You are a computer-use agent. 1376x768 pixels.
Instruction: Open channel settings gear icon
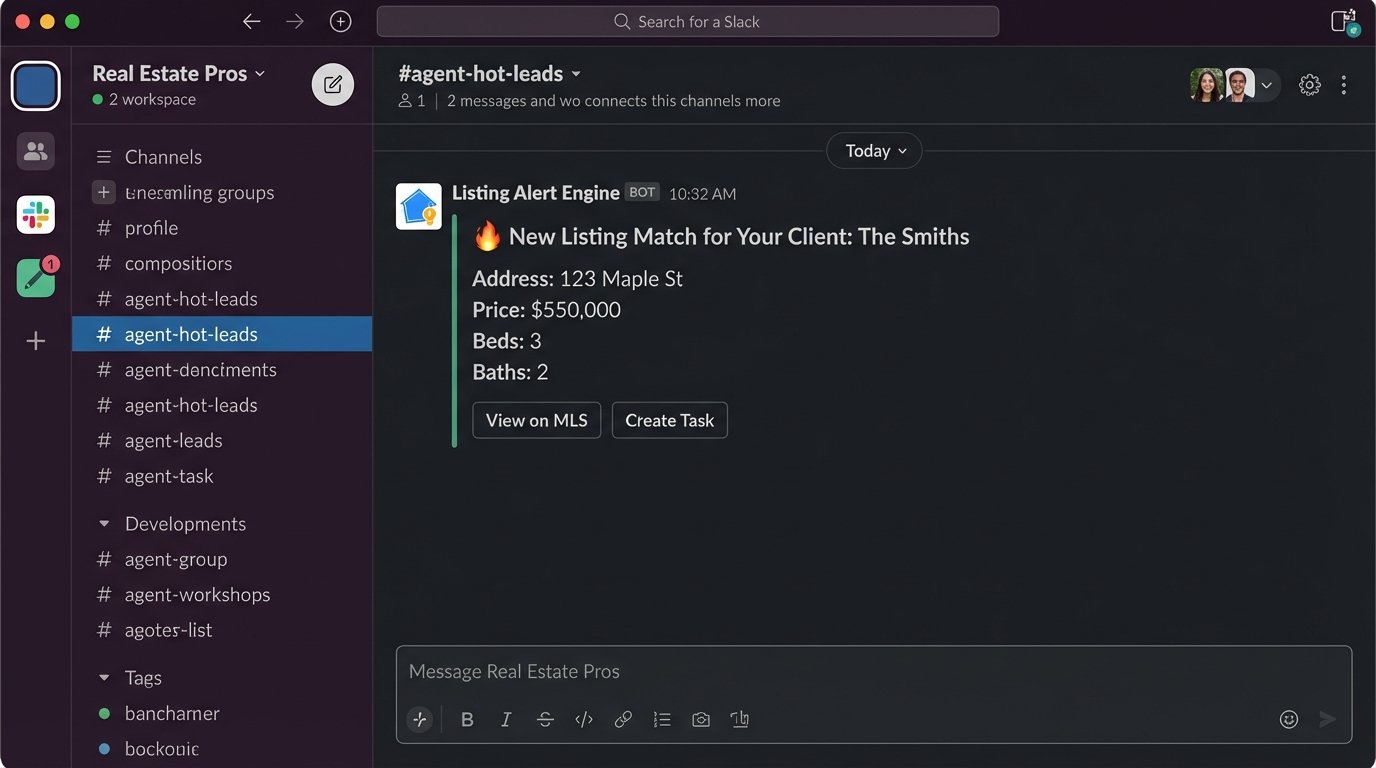[1309, 85]
